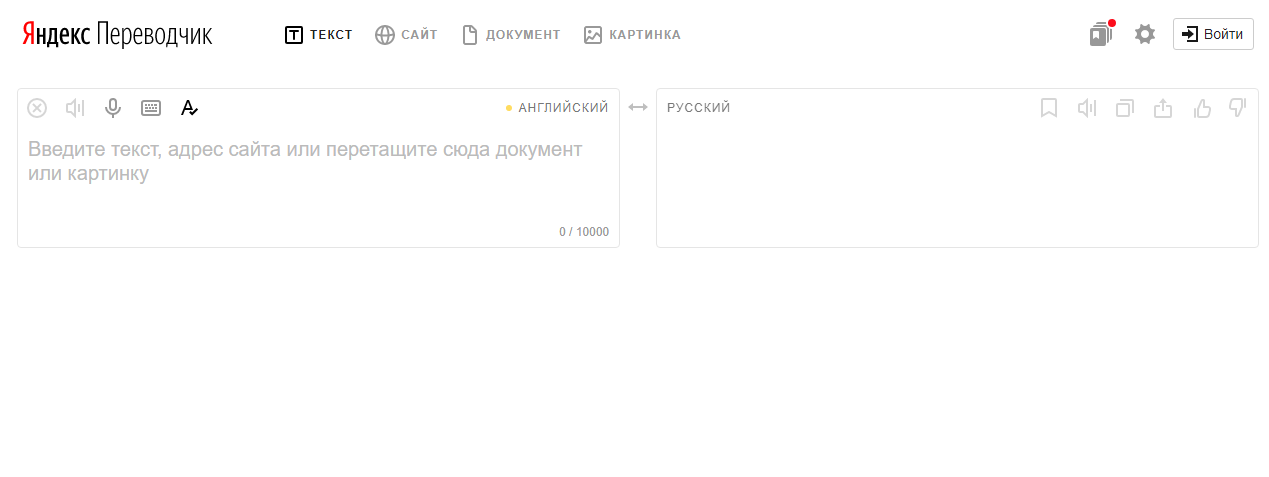Copy the translation icon
Viewport: 1269px width, 477px height.
pos(1125,108)
